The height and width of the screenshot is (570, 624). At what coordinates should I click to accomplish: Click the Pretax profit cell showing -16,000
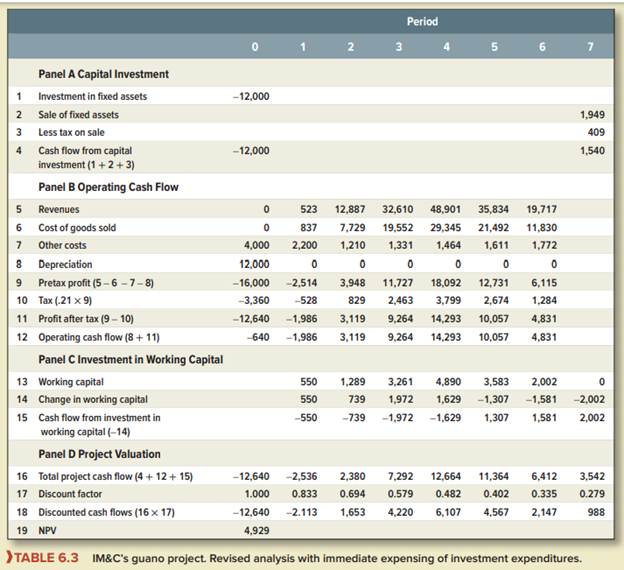[x=250, y=284]
